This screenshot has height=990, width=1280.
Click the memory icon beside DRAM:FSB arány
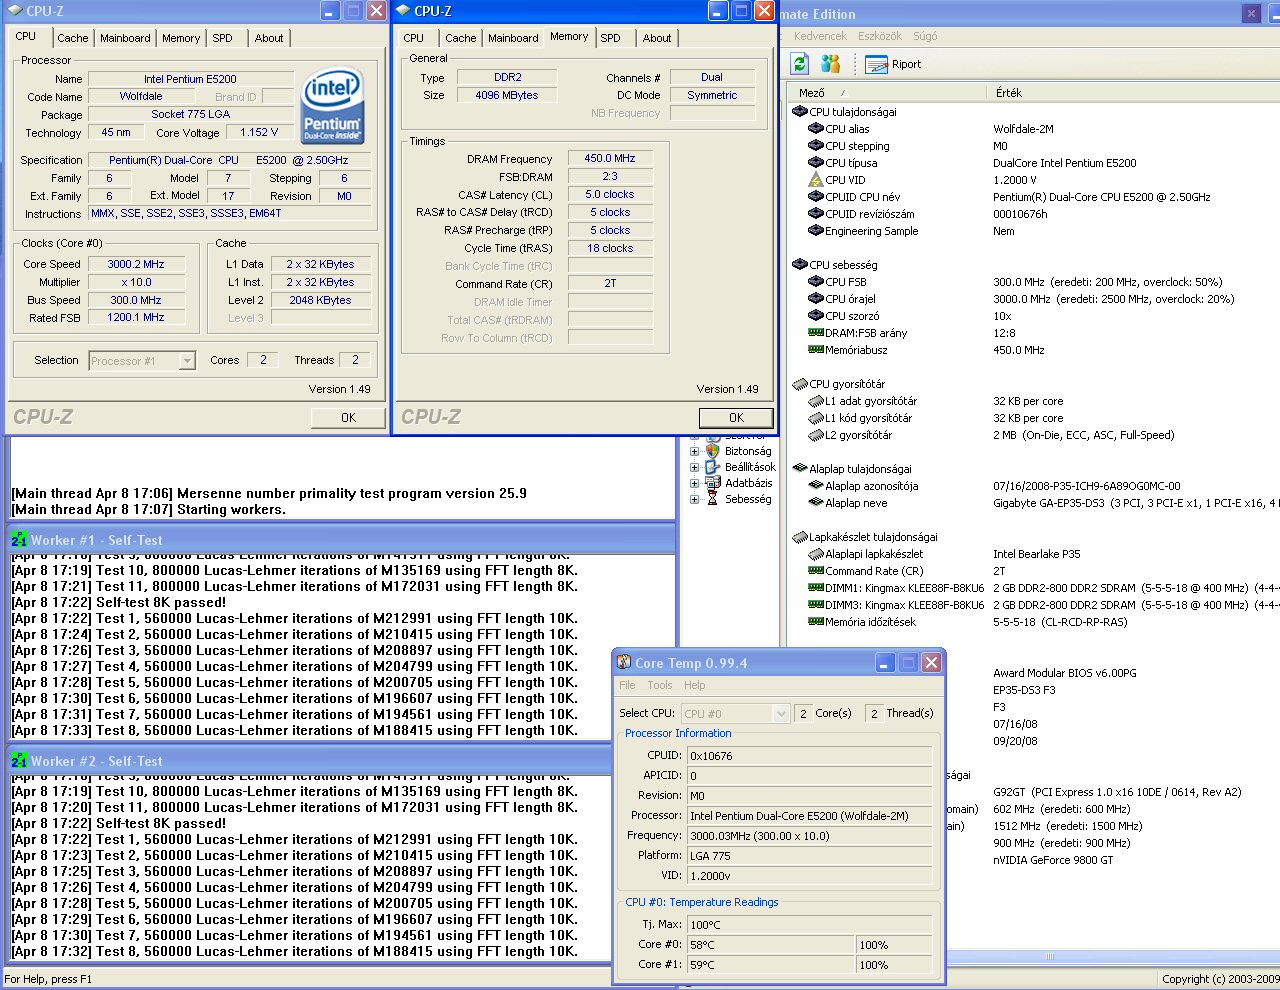tap(816, 333)
